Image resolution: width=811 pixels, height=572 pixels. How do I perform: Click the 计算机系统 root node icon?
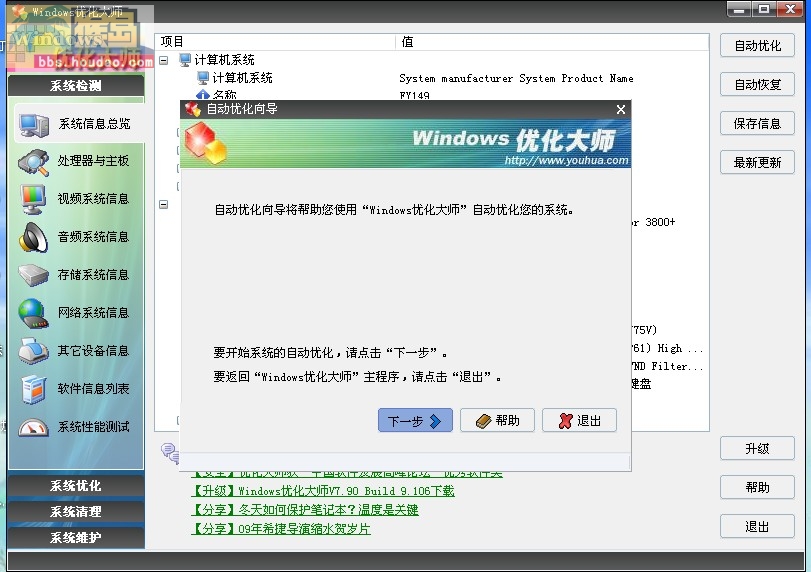click(x=185, y=60)
